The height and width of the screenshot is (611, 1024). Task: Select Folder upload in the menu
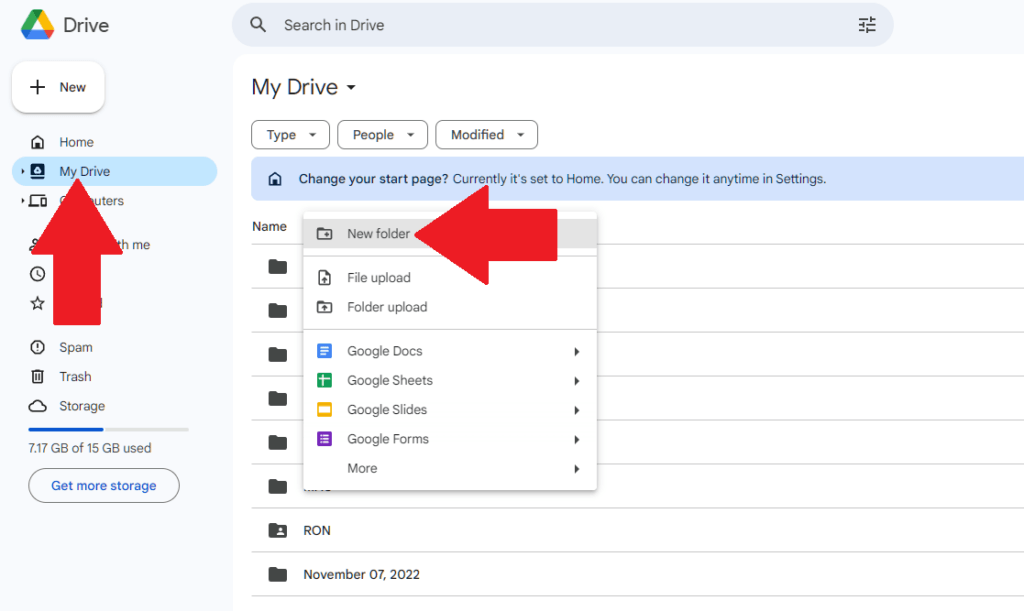(x=450, y=307)
